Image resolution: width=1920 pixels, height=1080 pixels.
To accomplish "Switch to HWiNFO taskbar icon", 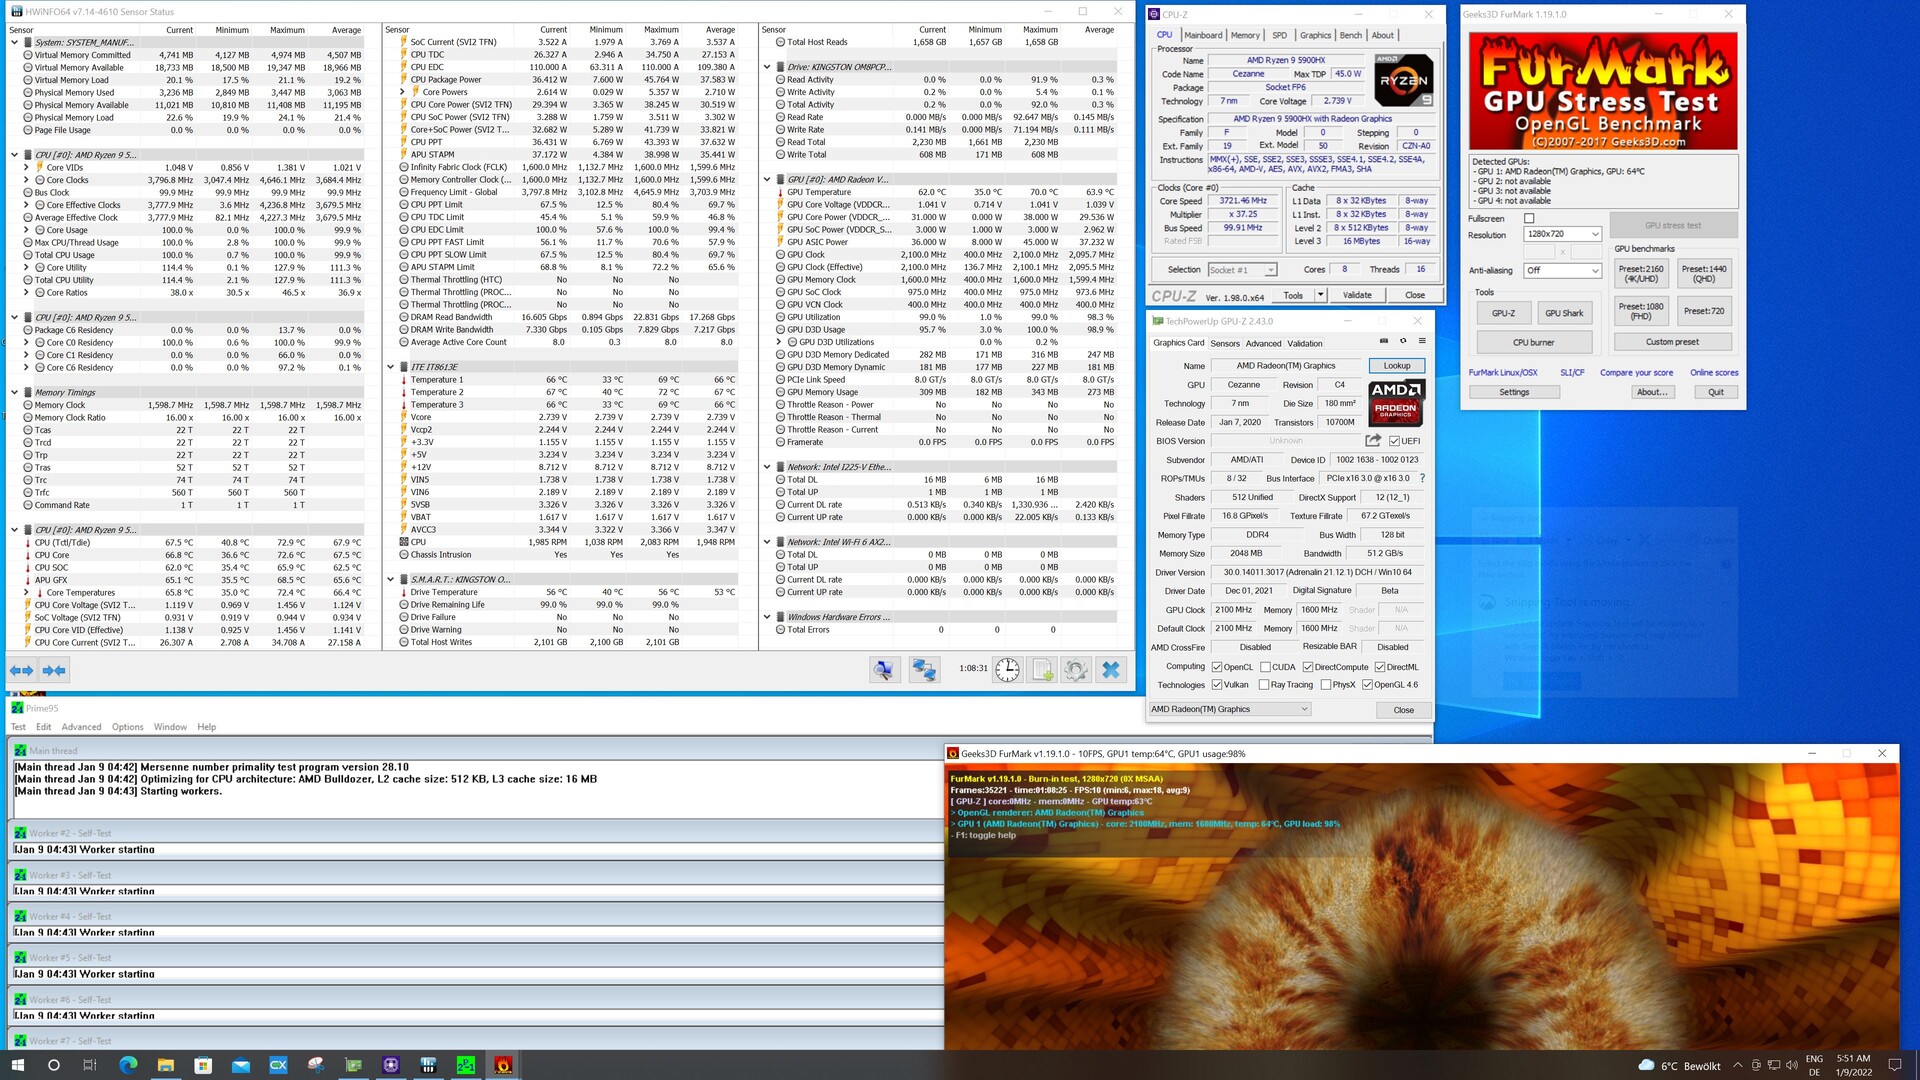I will tap(428, 1065).
